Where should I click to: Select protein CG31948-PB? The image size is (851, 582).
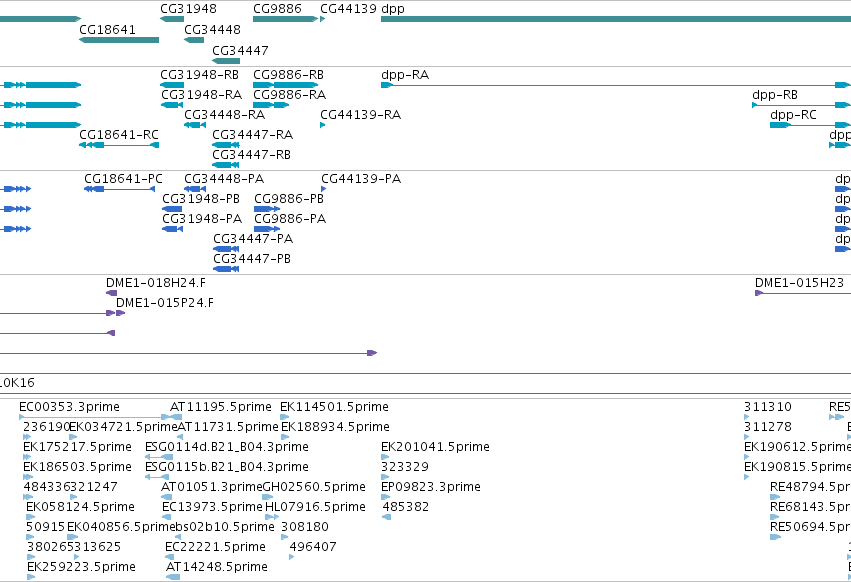[201, 199]
